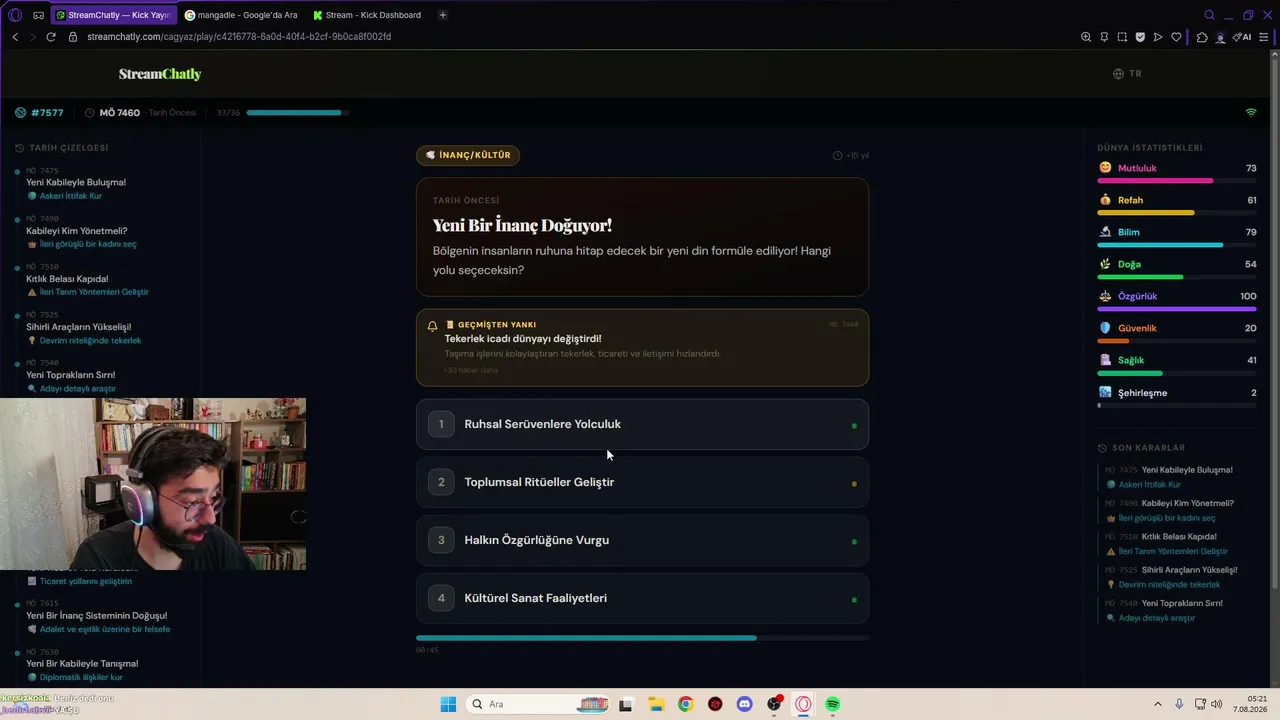Click the send/flow arrow icon
The image size is (1280, 720).
click(x=1158, y=37)
